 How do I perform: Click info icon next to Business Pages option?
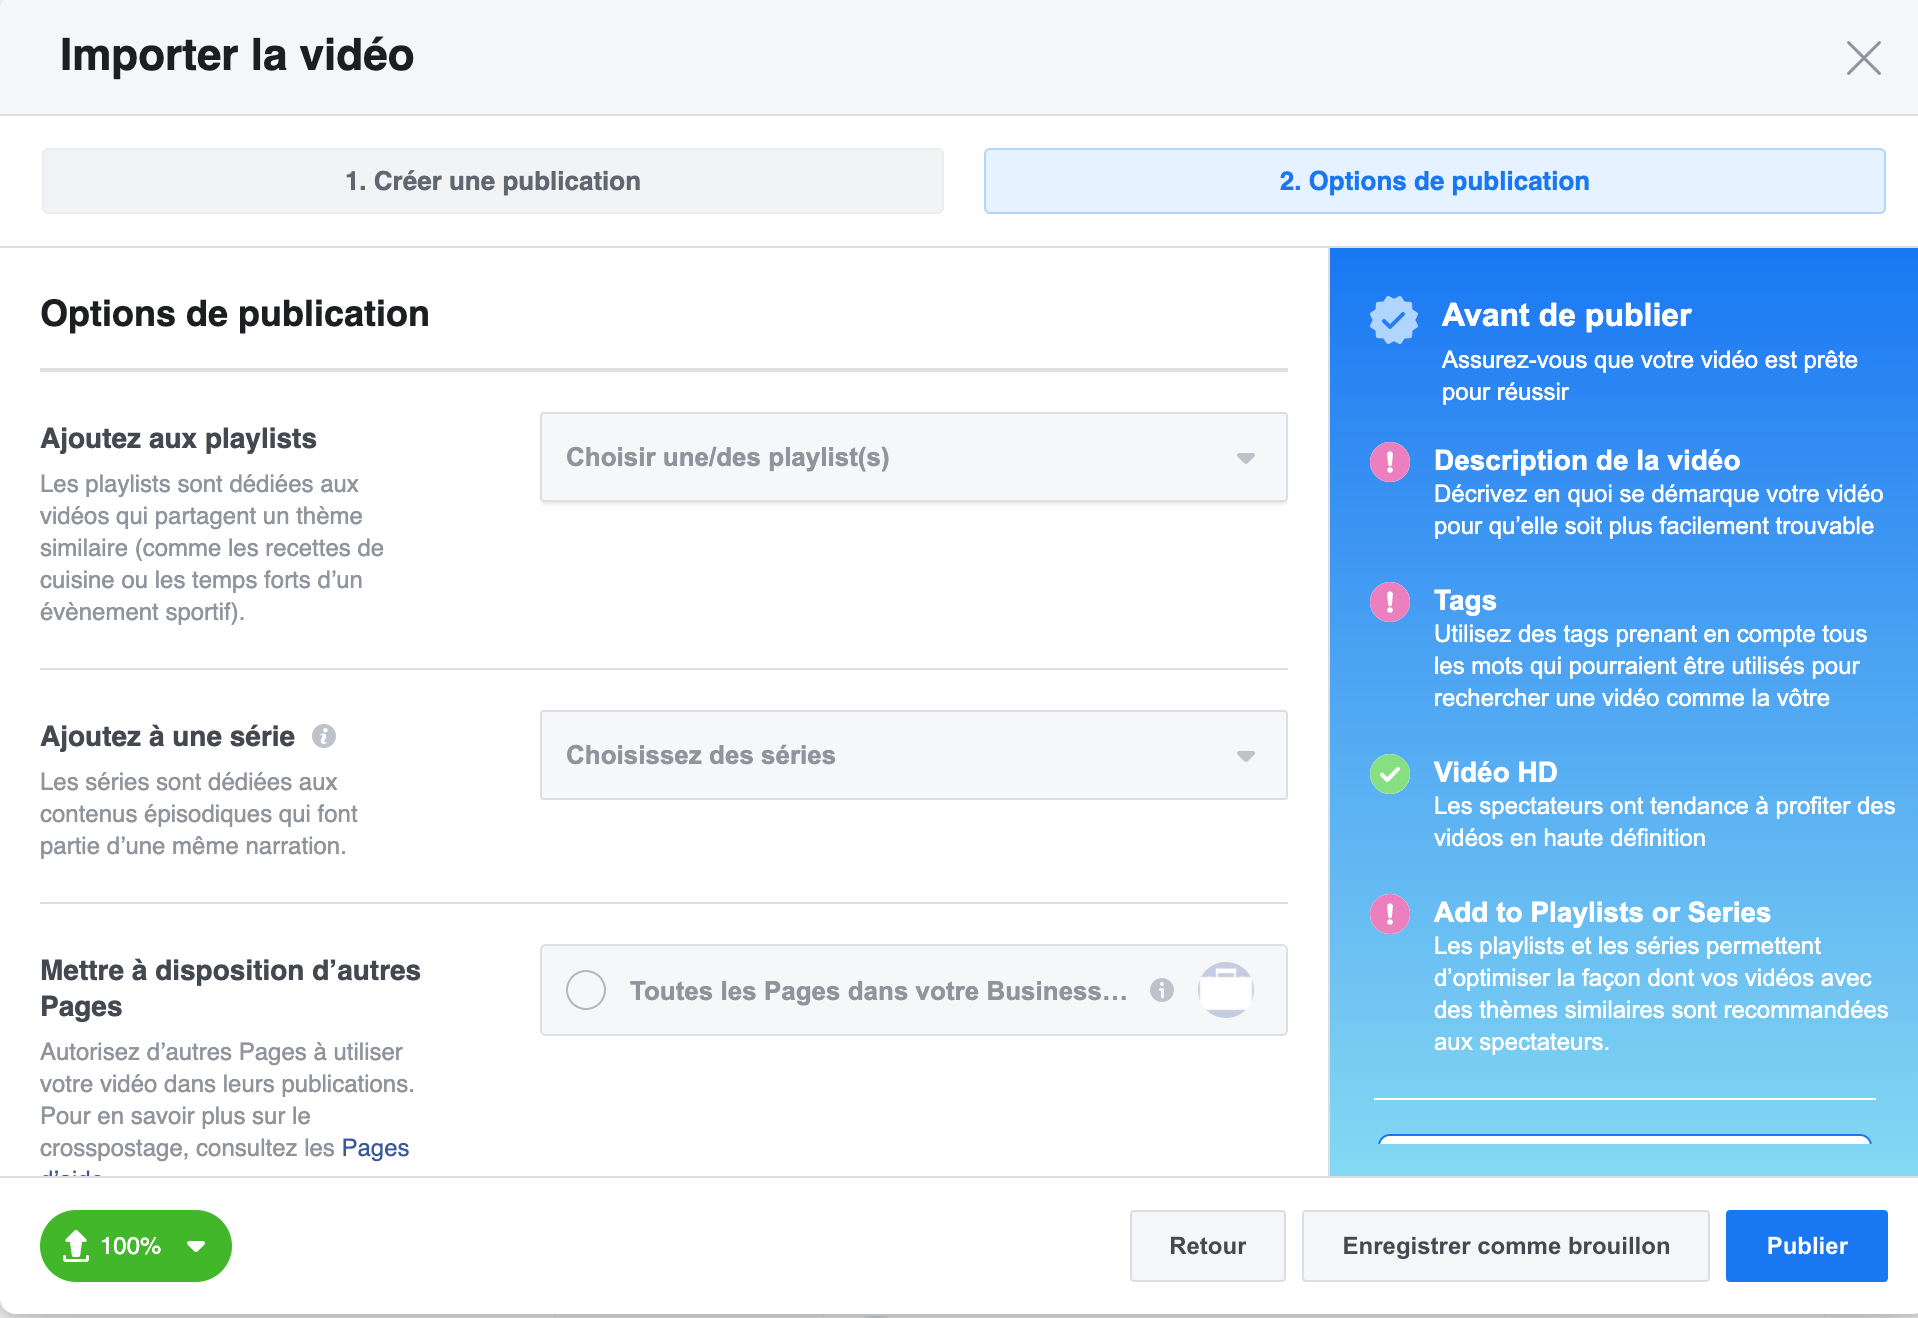point(1161,990)
